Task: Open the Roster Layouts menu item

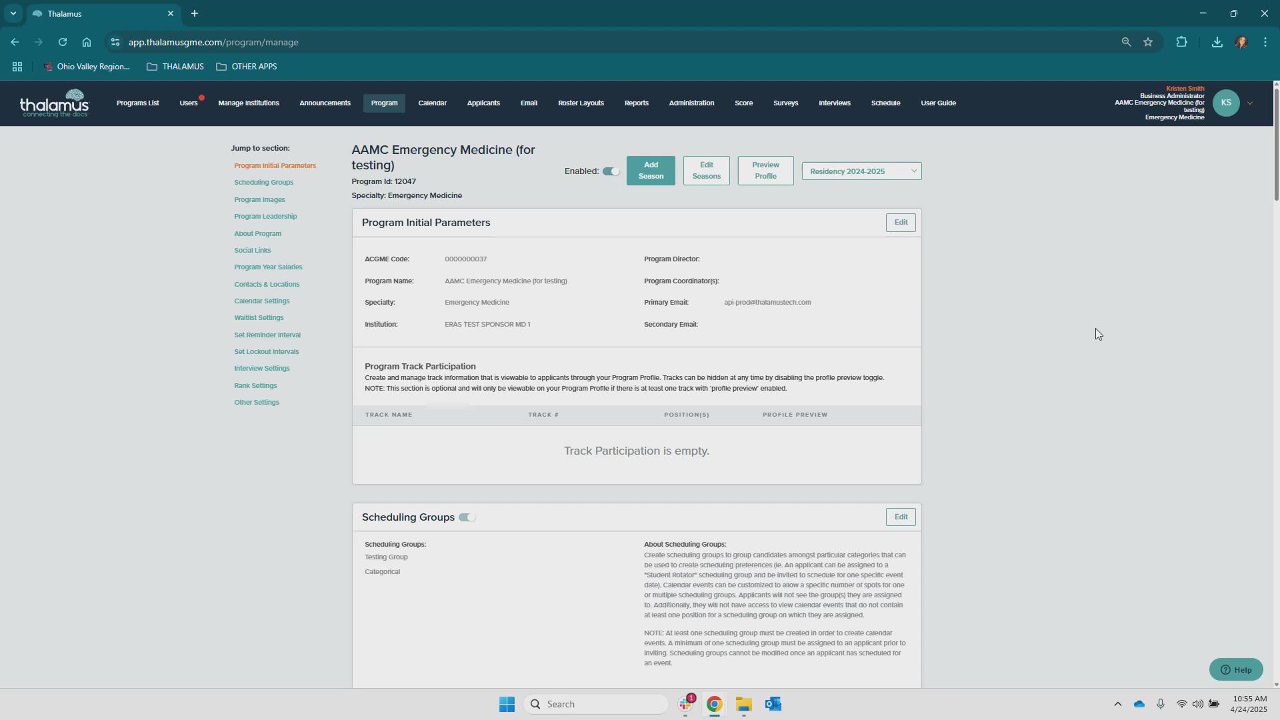Action: coord(581,103)
